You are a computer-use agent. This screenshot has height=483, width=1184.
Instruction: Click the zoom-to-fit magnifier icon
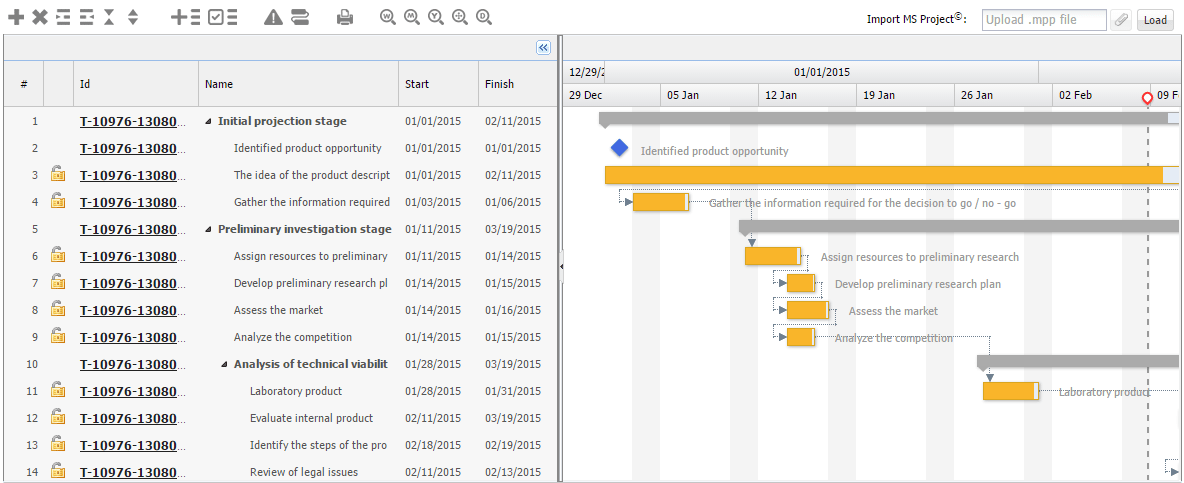point(460,17)
